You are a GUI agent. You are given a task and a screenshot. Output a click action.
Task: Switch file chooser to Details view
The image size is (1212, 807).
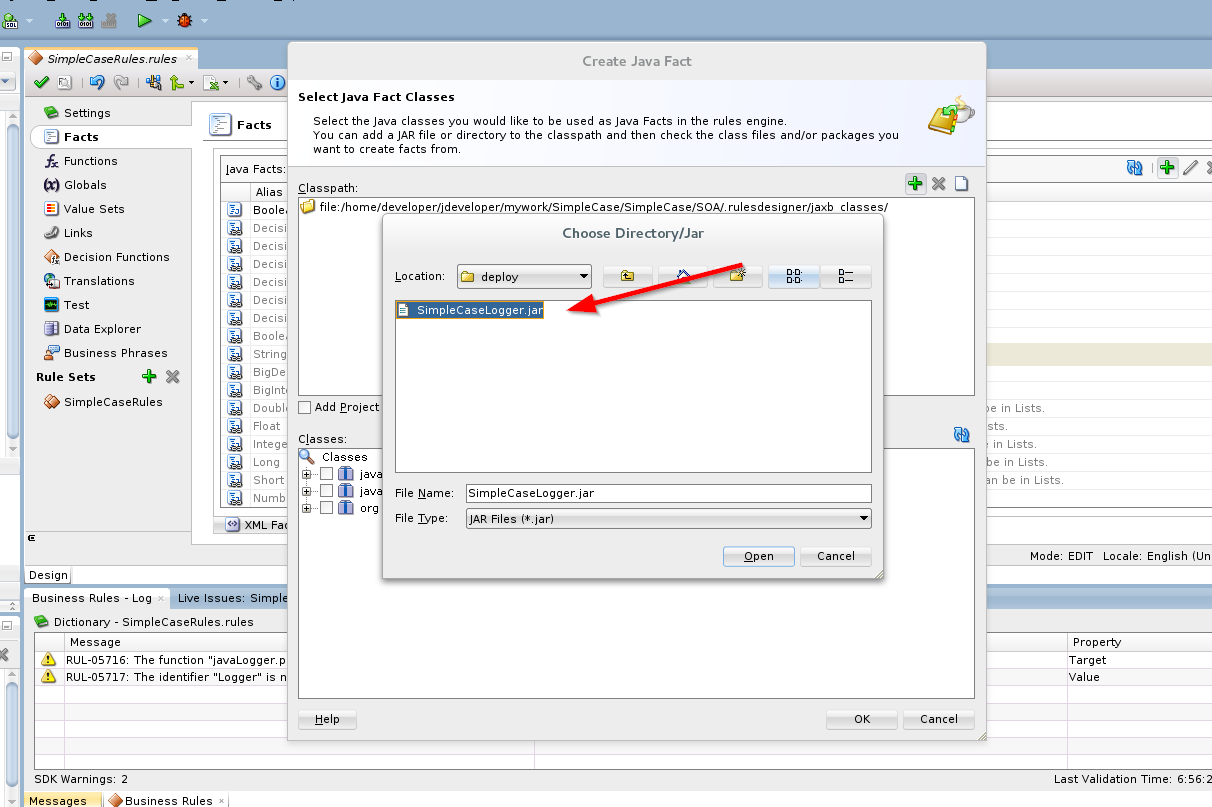point(846,277)
